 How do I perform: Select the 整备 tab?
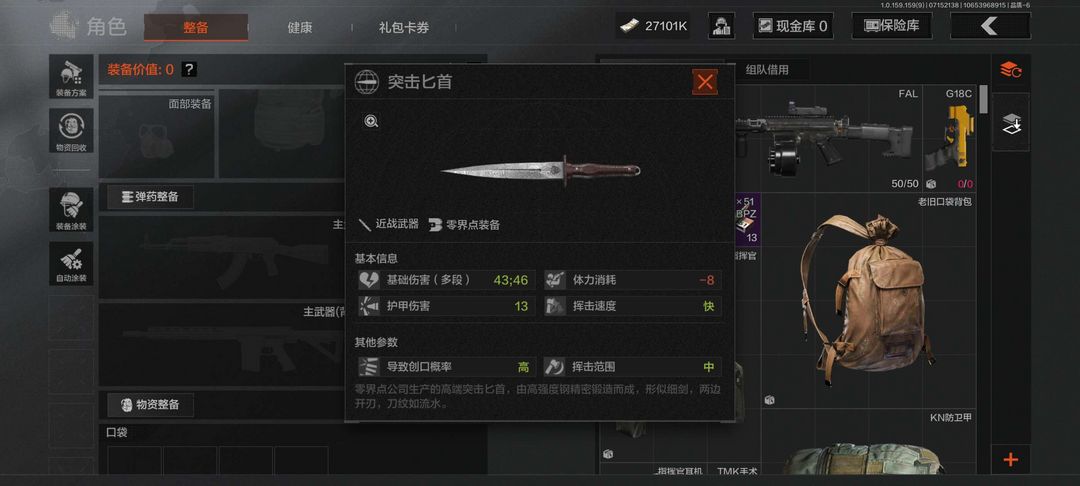196,28
